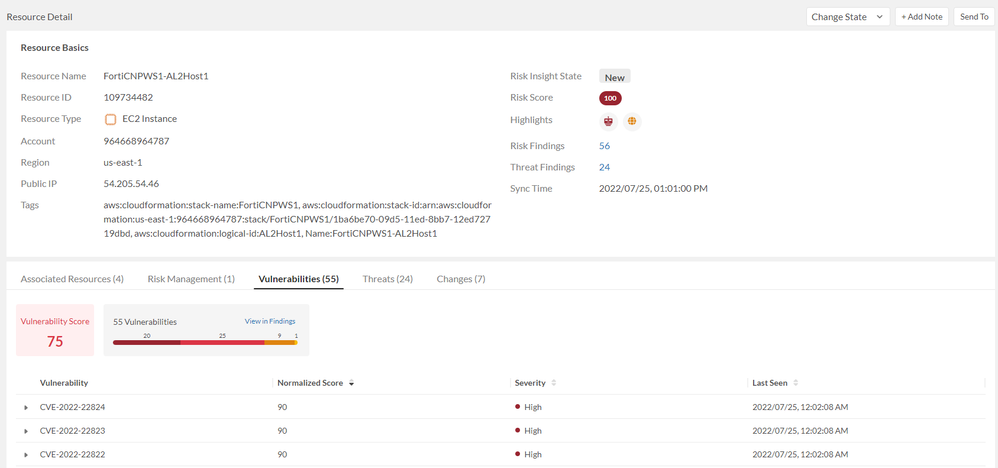The width and height of the screenshot is (998, 468).
Task: Select the Public IP 54.205.54.46
Action: coord(131,184)
